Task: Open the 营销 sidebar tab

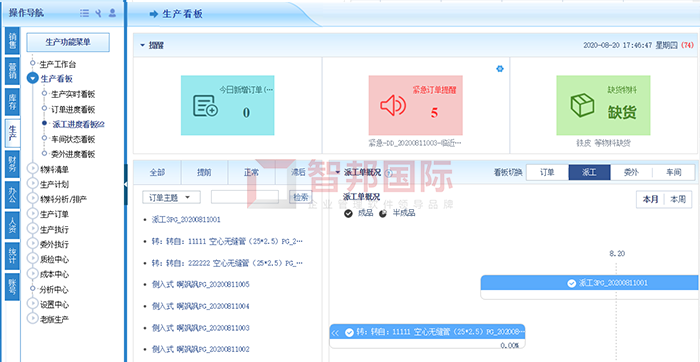Action: (12, 71)
